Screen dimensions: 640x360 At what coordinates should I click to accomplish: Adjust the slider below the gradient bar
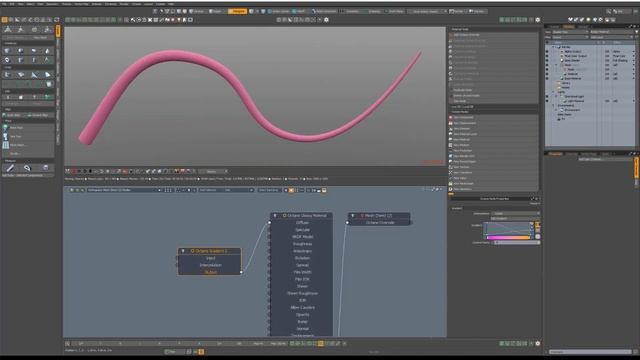[x=516, y=242]
